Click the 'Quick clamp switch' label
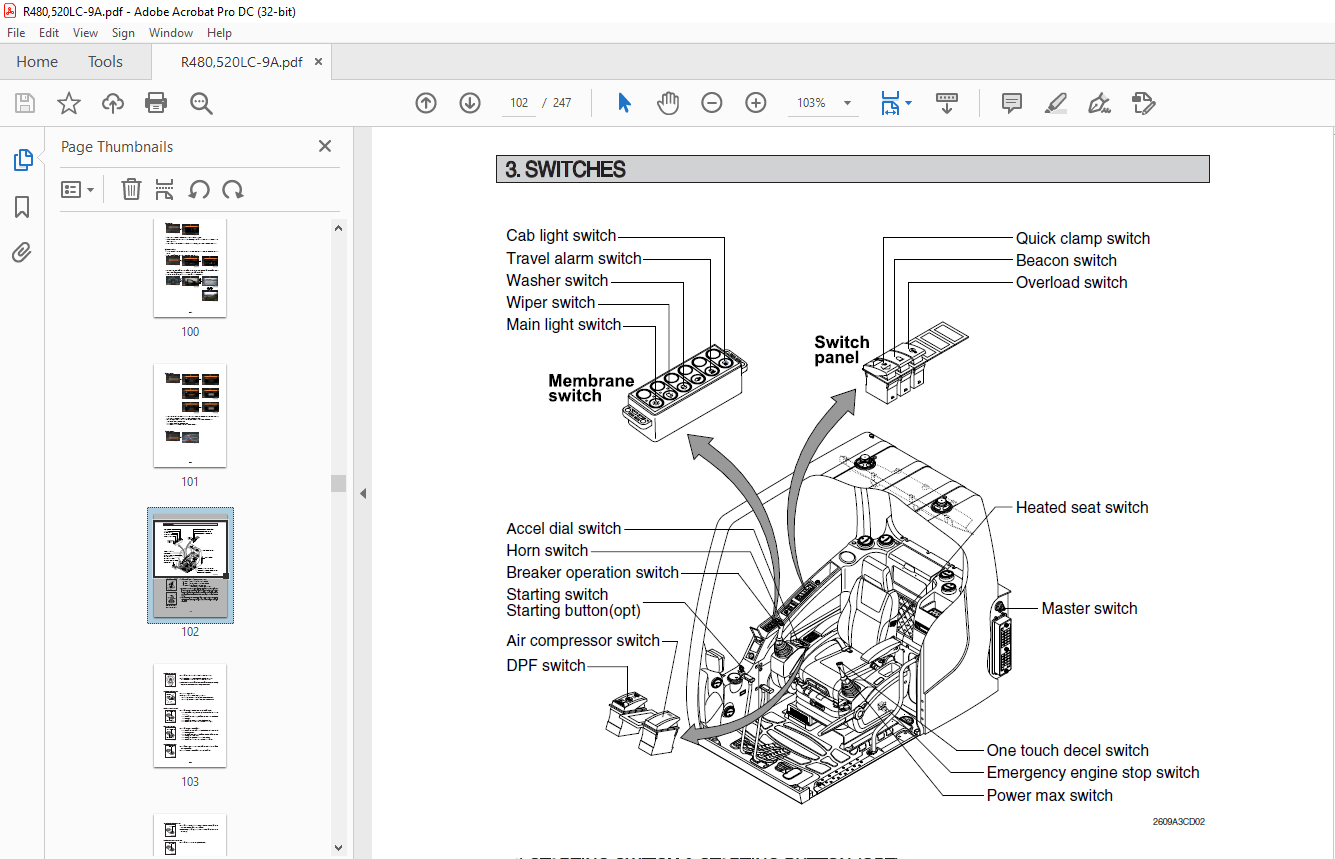 tap(1083, 238)
